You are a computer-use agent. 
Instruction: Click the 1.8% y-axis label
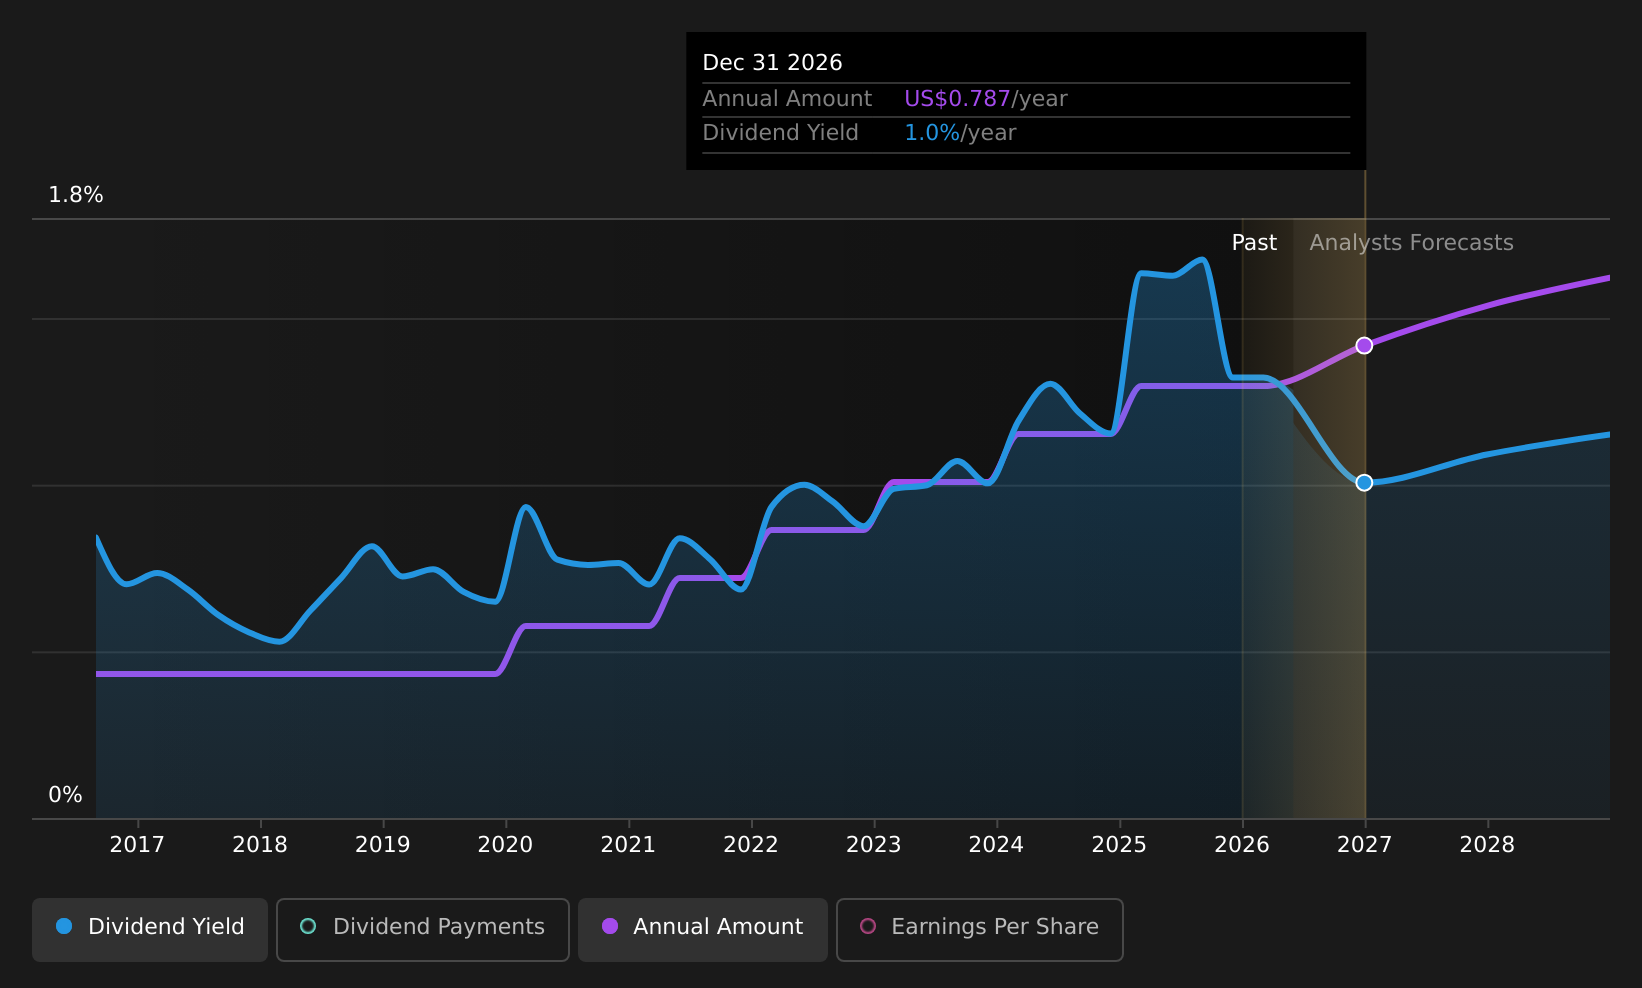pyautogui.click(x=76, y=195)
